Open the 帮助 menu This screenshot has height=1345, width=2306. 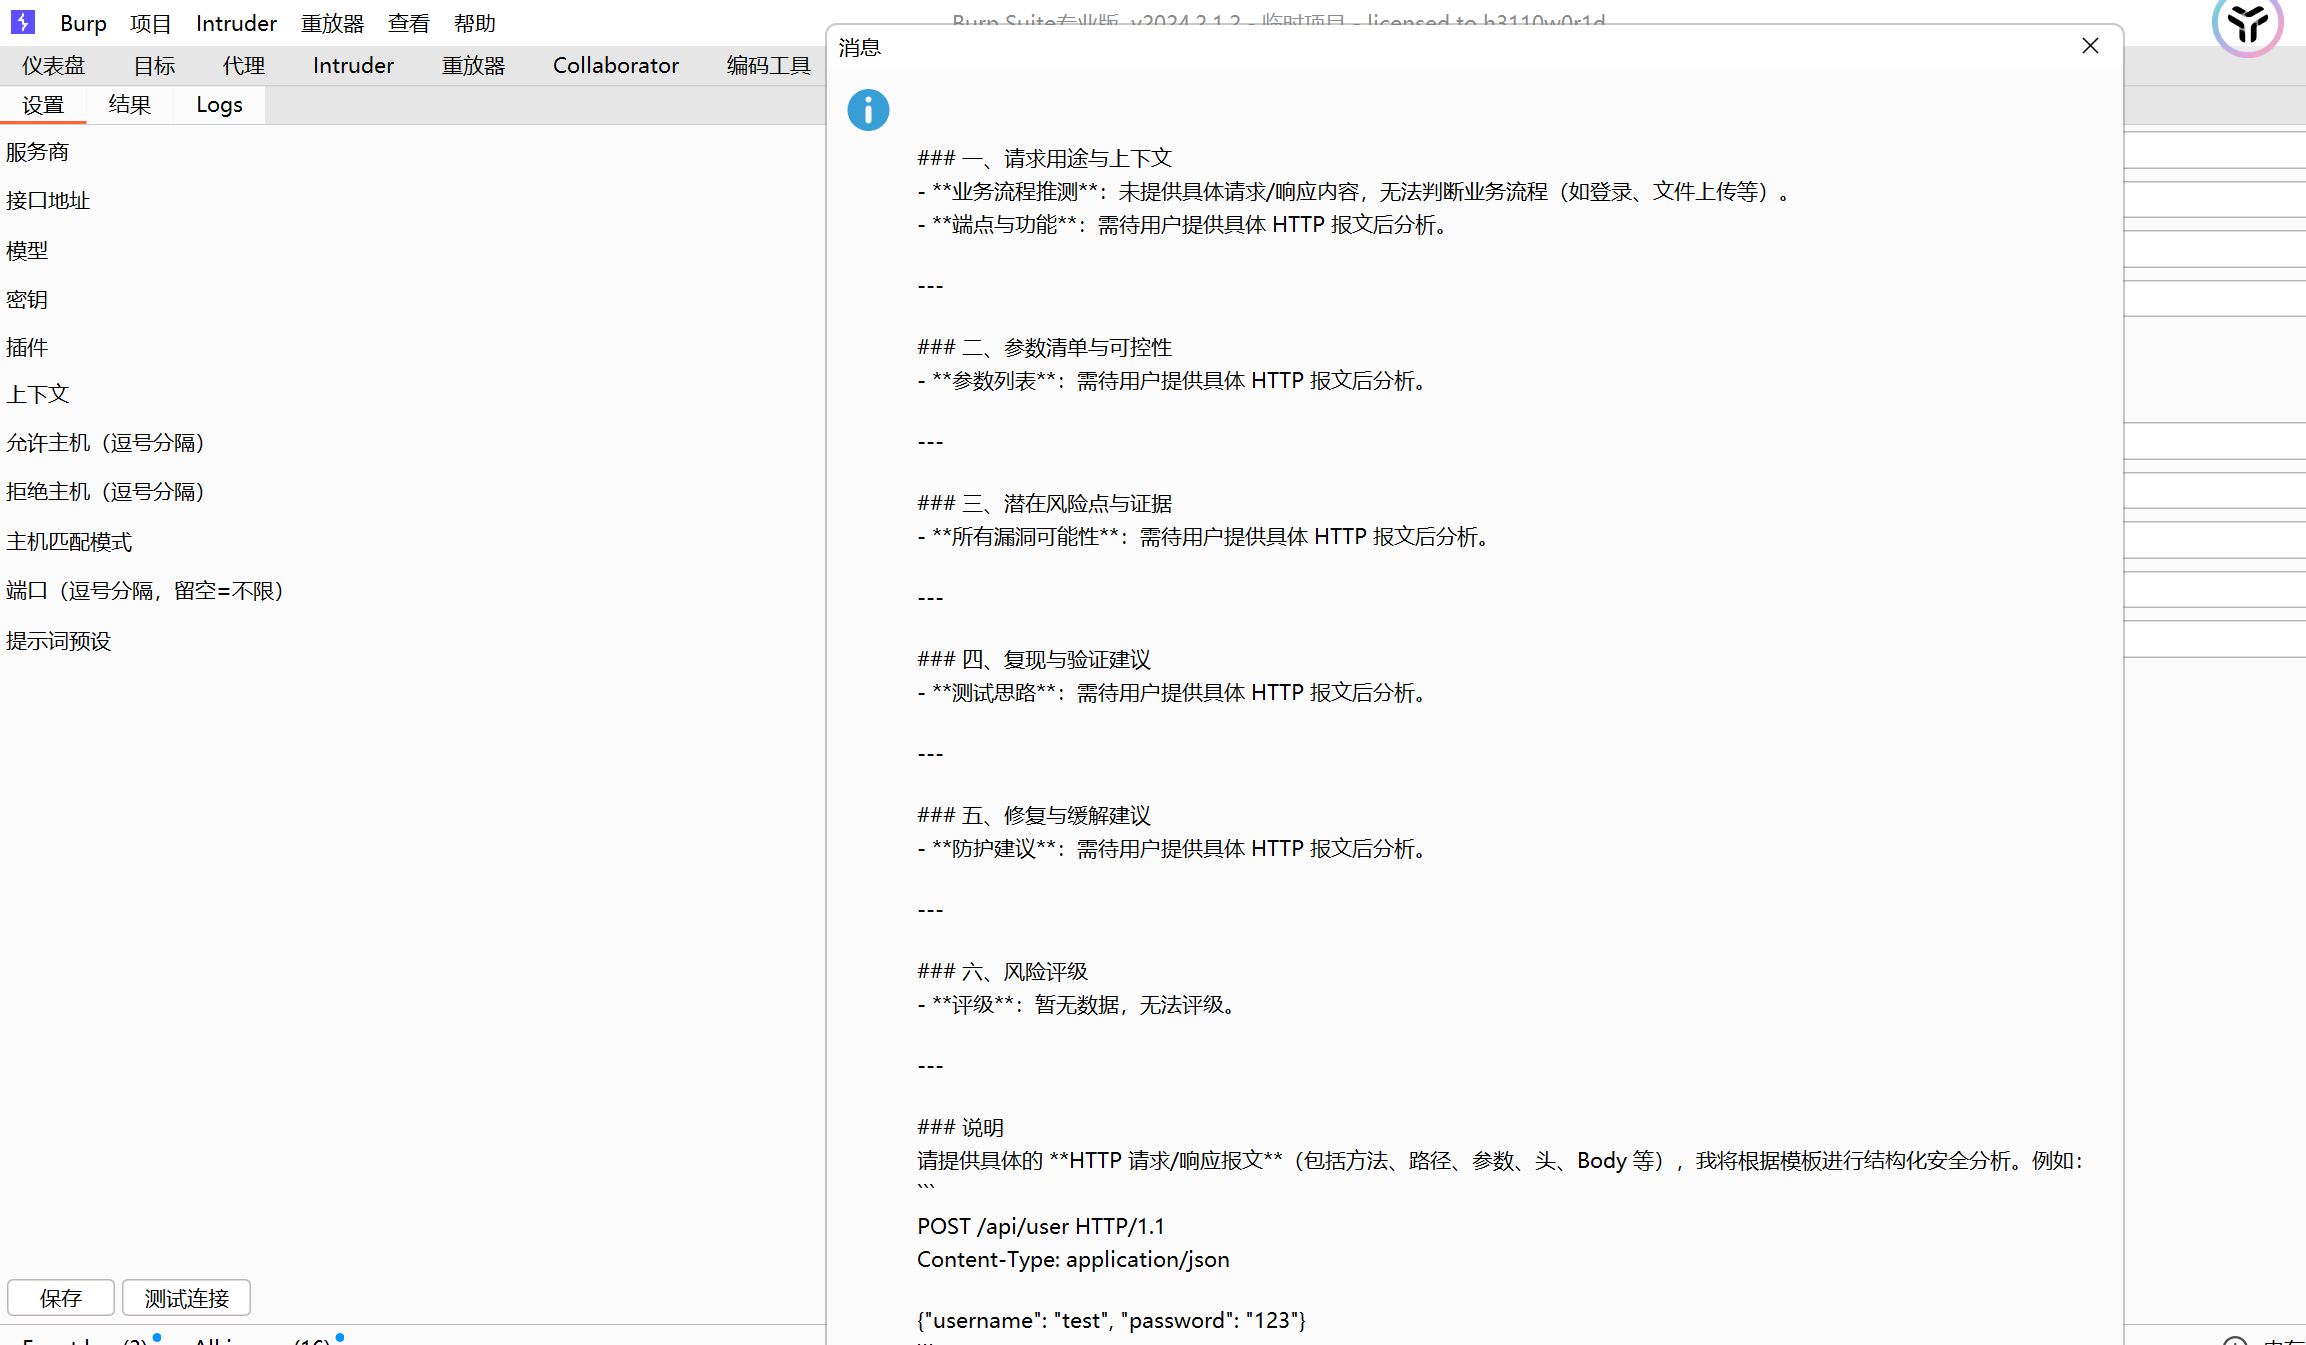click(x=474, y=23)
